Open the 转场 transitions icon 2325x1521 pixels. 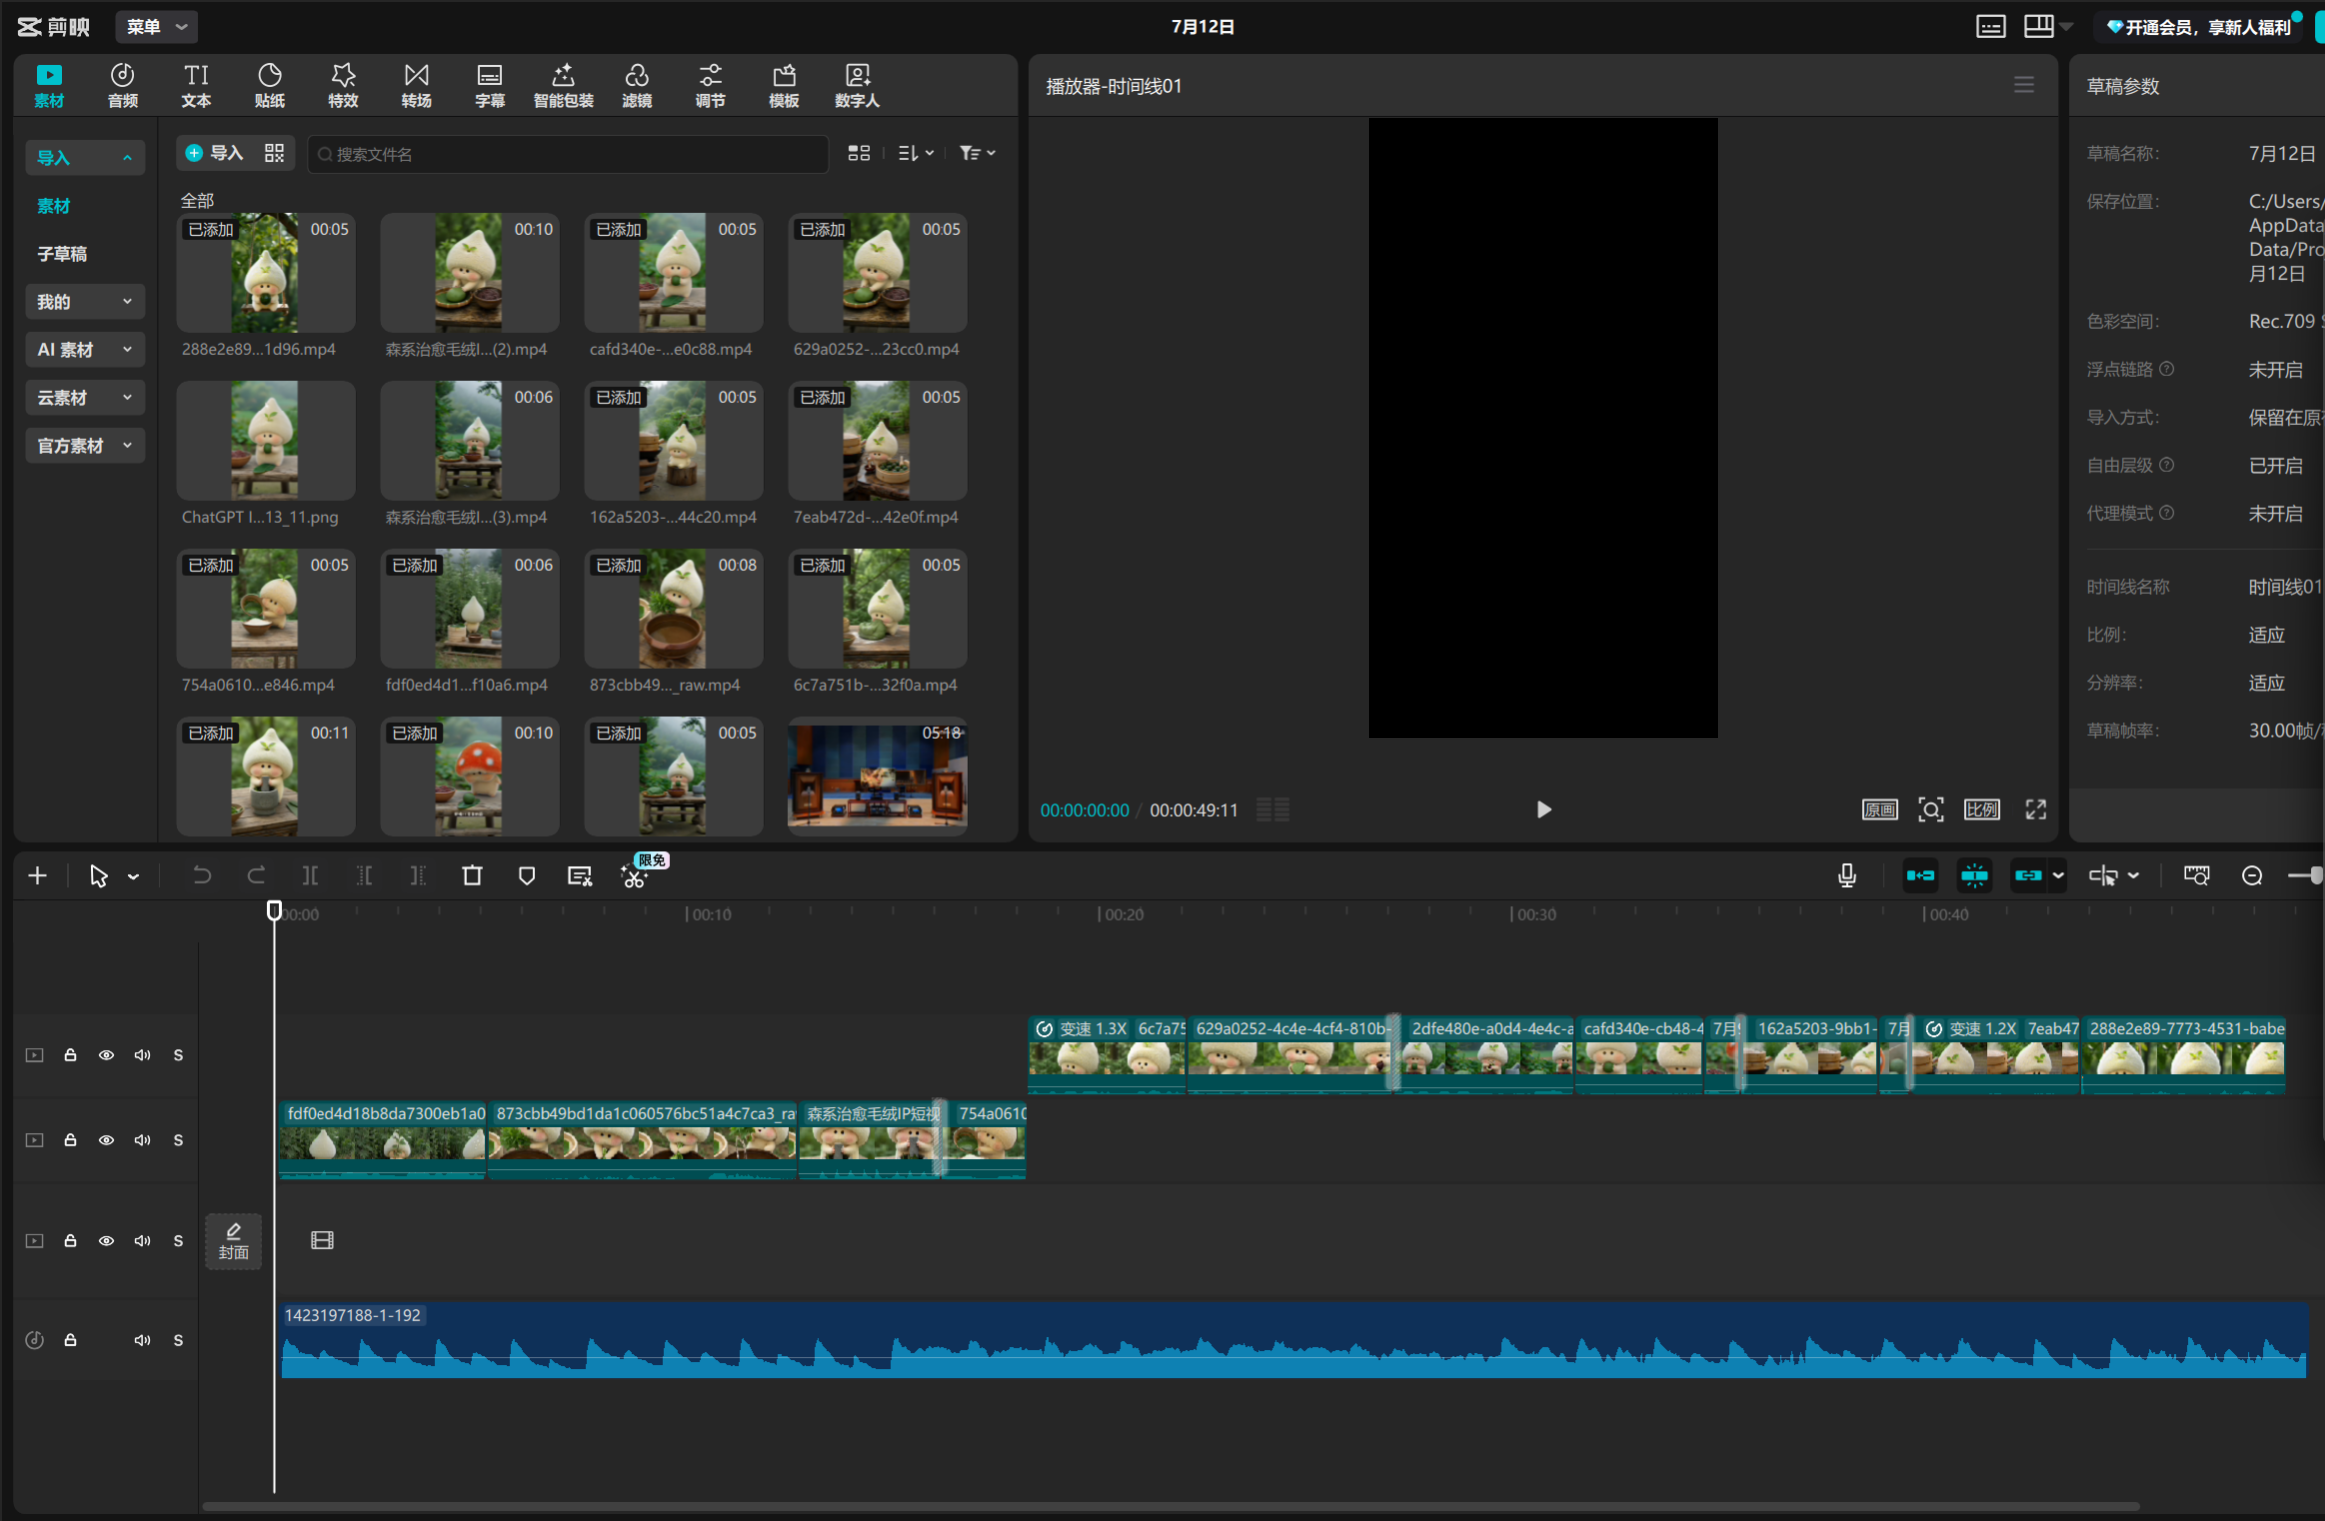click(416, 86)
